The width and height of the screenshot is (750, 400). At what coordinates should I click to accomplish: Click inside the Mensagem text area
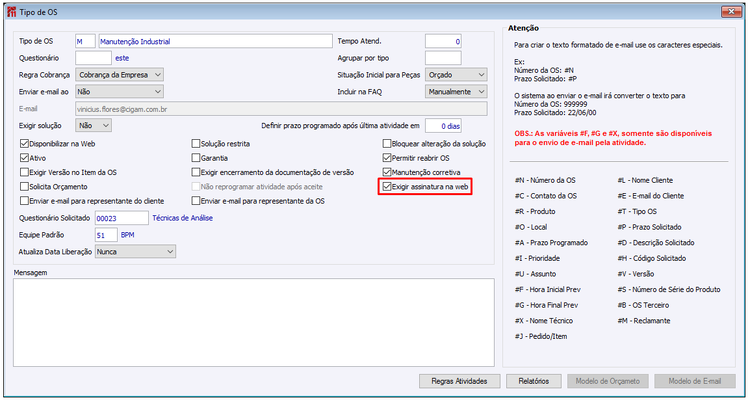click(254, 322)
